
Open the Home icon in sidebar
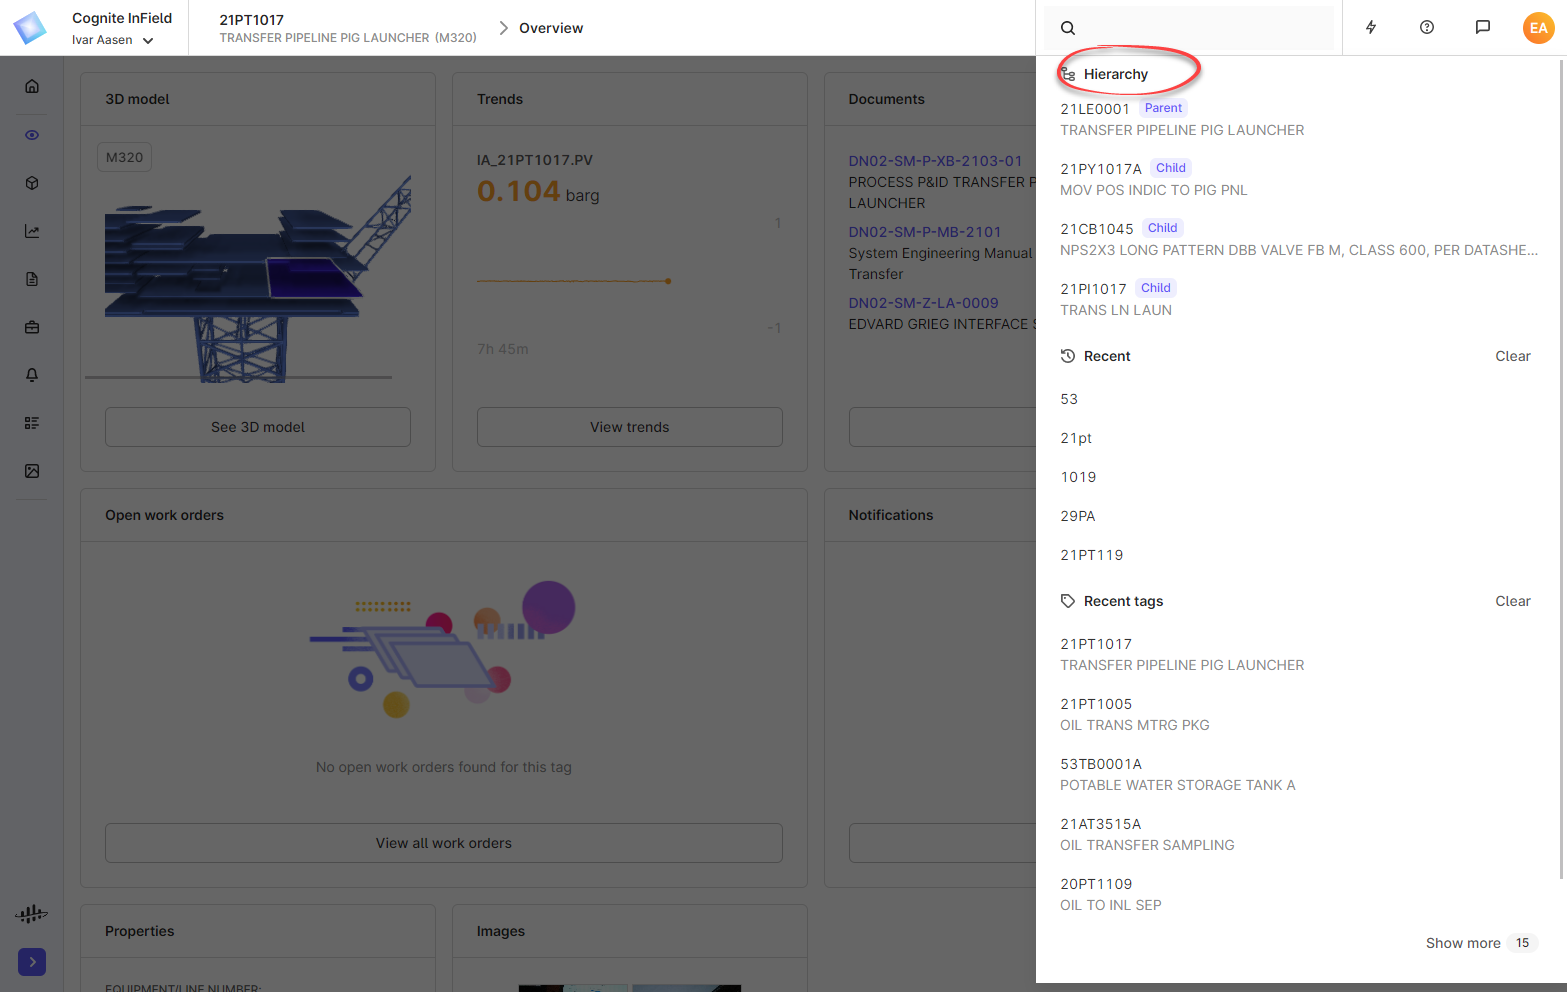click(32, 86)
